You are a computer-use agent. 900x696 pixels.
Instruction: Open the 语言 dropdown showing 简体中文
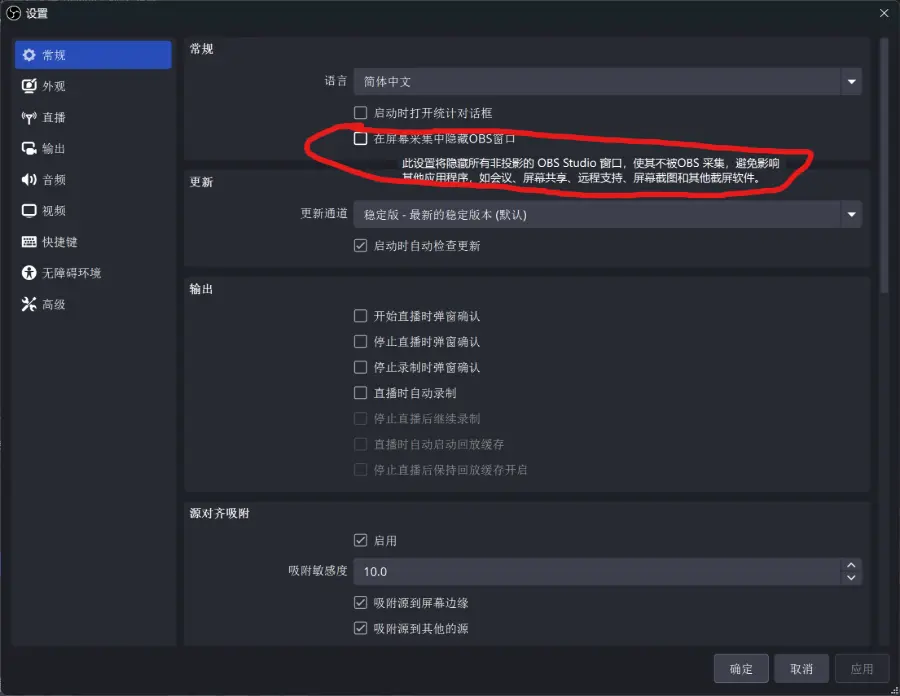(x=607, y=81)
